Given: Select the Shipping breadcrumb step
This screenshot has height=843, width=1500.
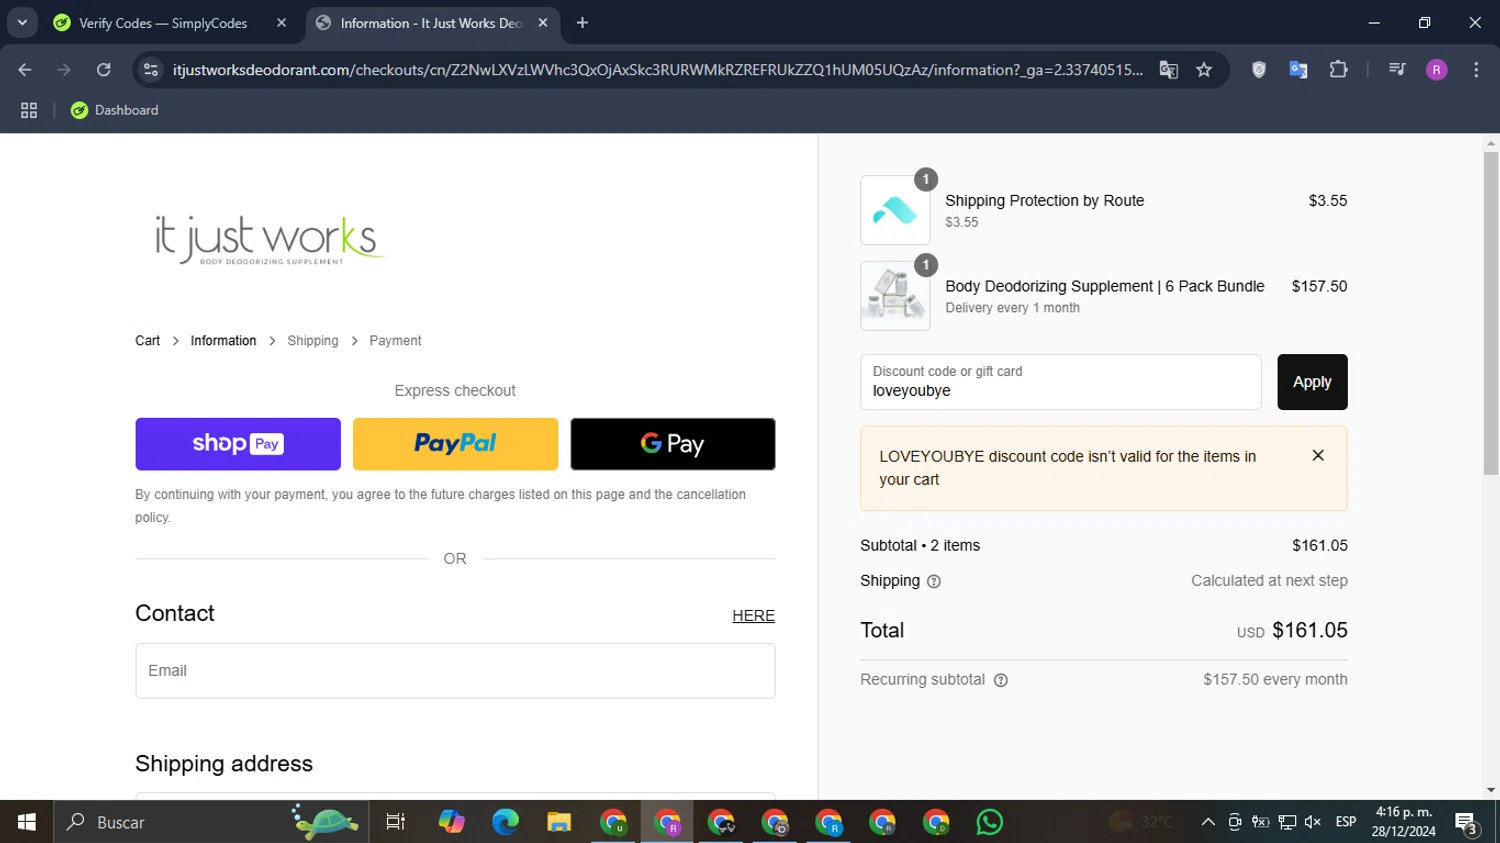Looking at the screenshot, I should tap(313, 341).
